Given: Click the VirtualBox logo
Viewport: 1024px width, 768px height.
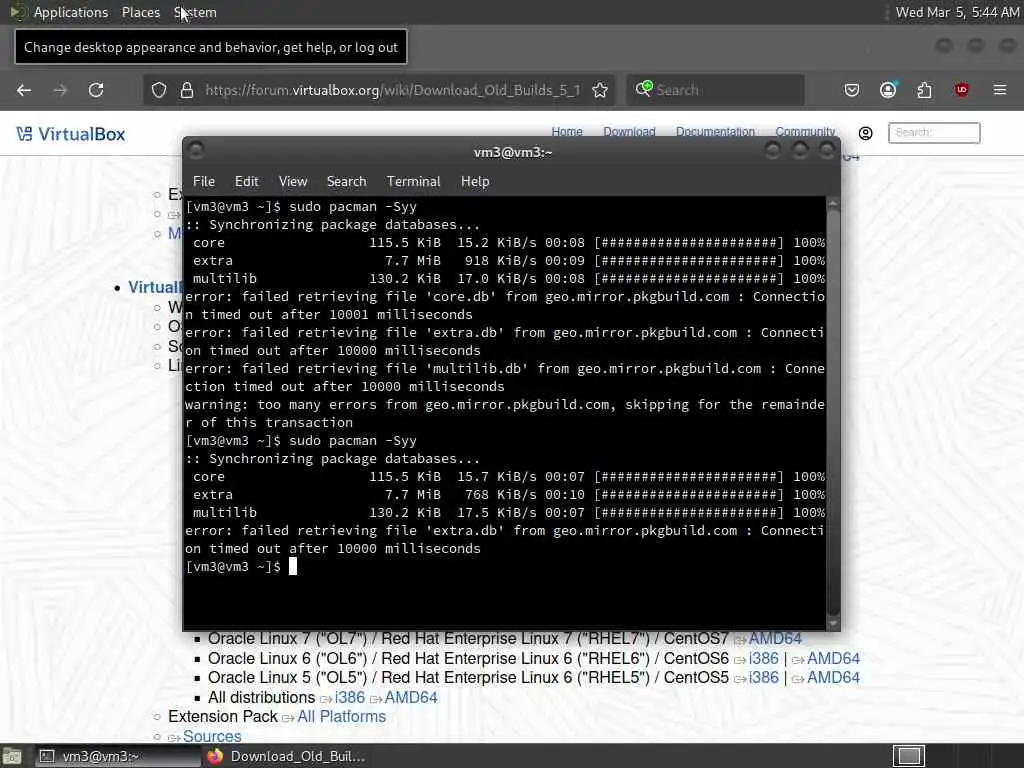Looking at the screenshot, I should (x=71, y=134).
